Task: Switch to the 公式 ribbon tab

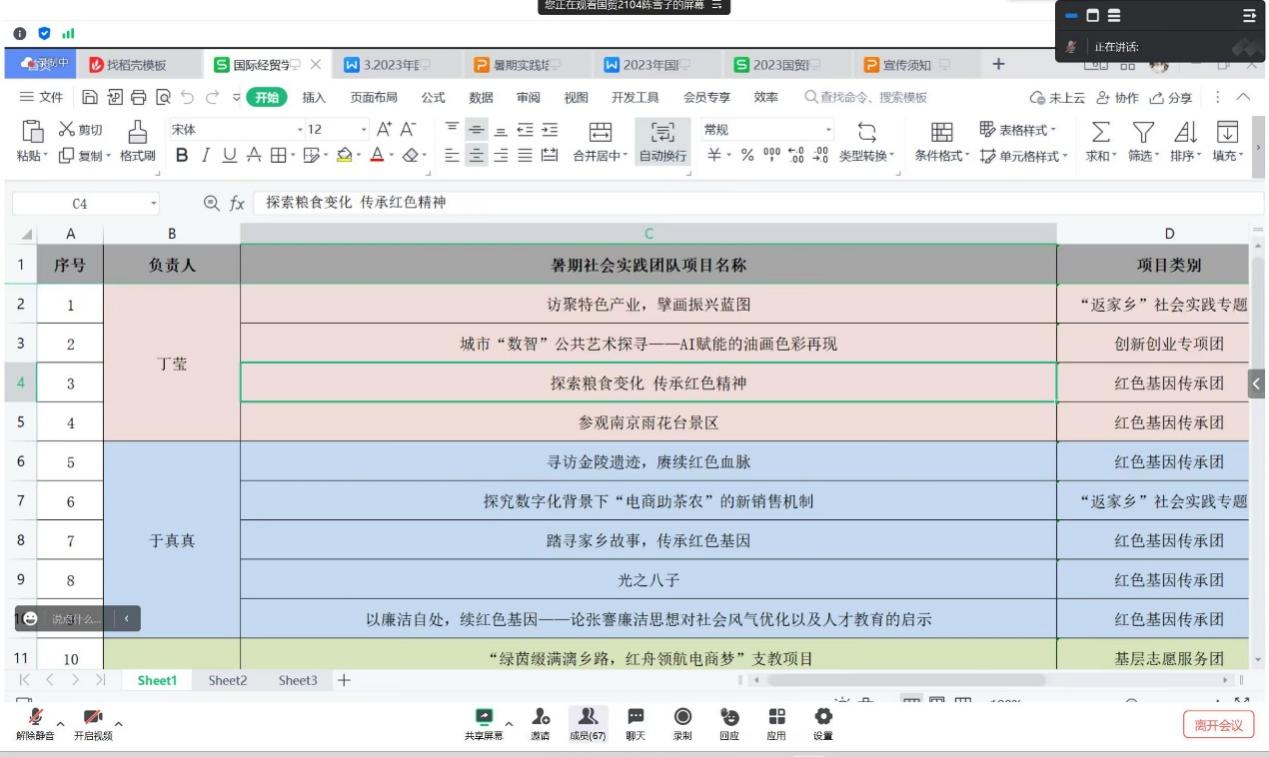Action: click(433, 97)
